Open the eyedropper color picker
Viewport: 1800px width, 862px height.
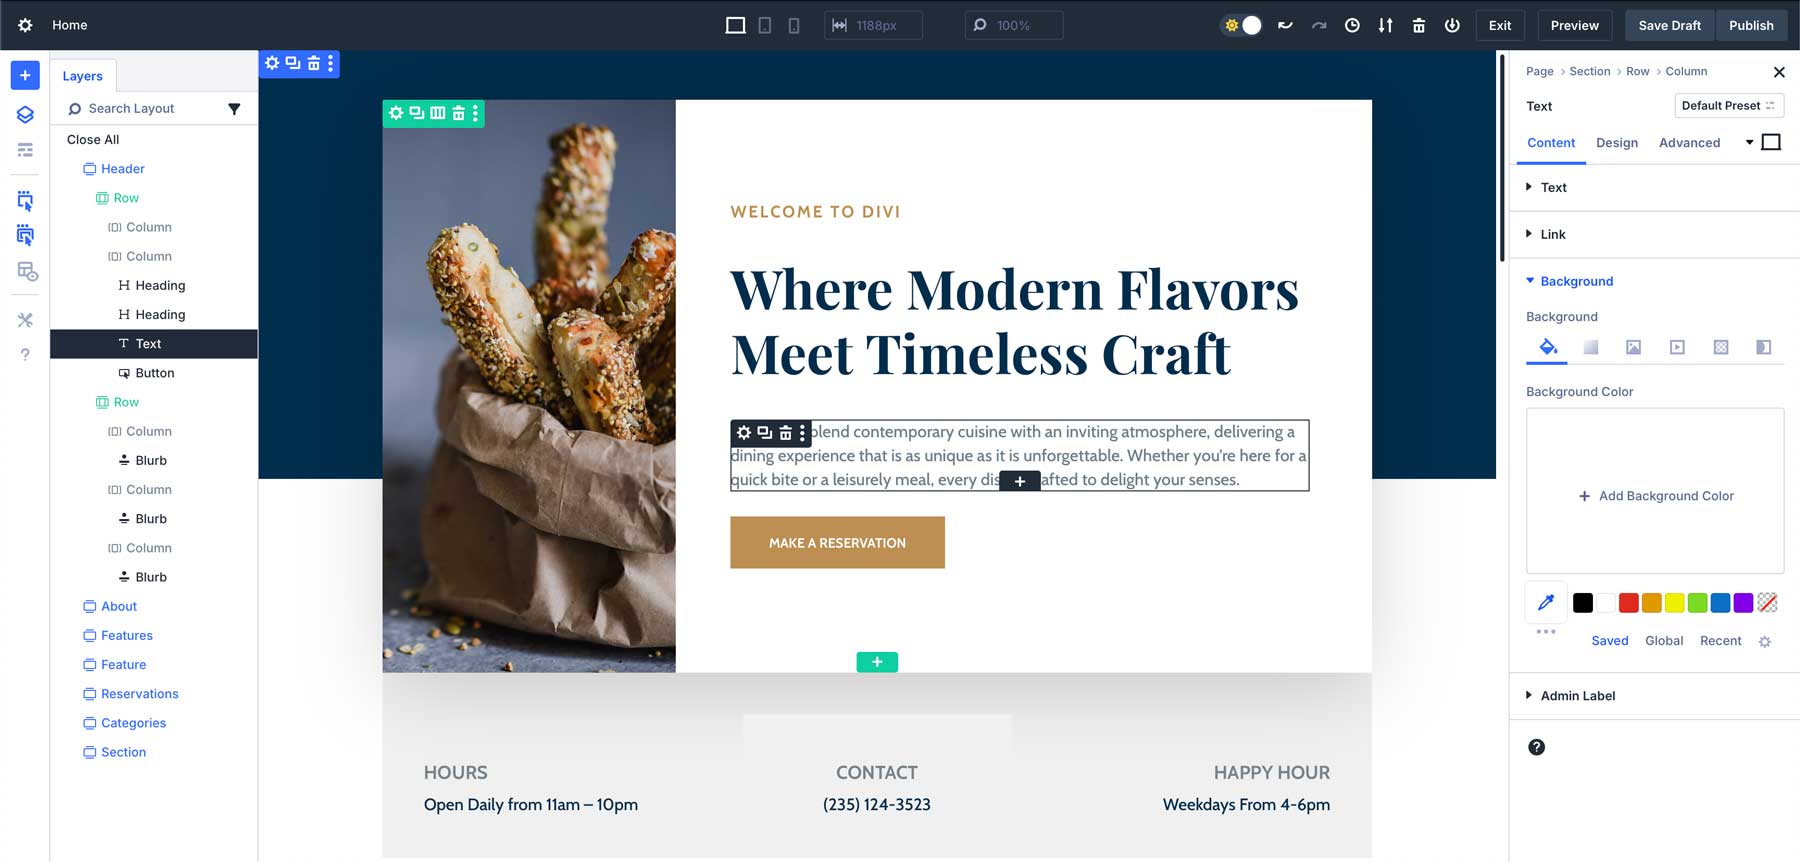tap(1546, 602)
